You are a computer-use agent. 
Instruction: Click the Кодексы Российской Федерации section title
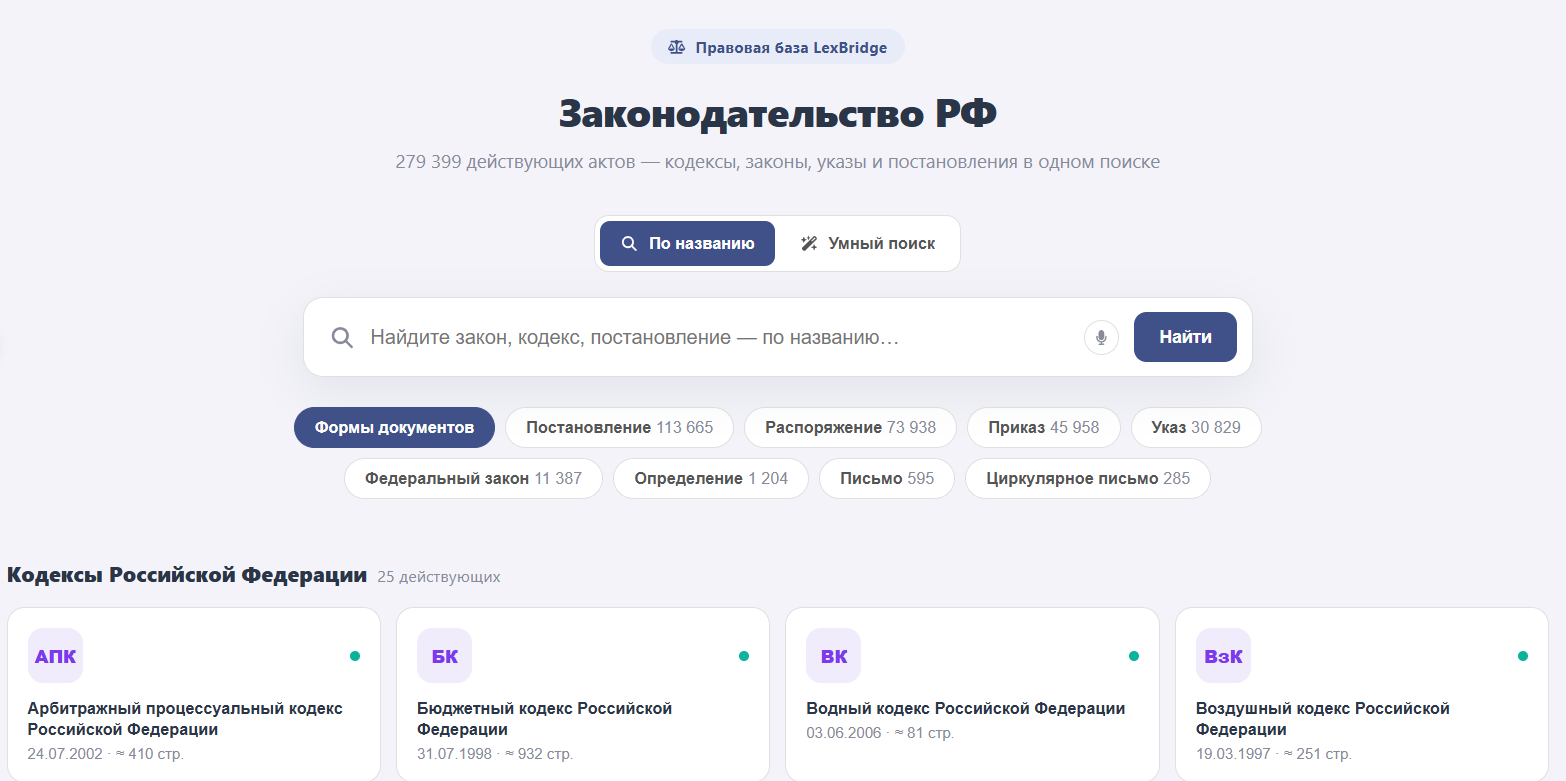(187, 575)
